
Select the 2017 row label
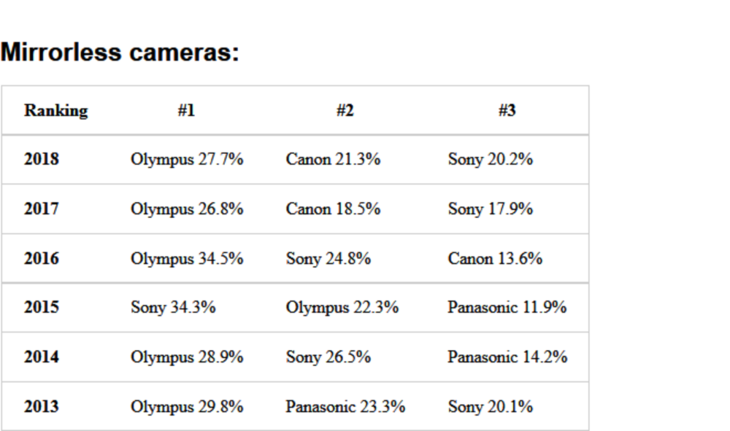[x=41, y=209]
